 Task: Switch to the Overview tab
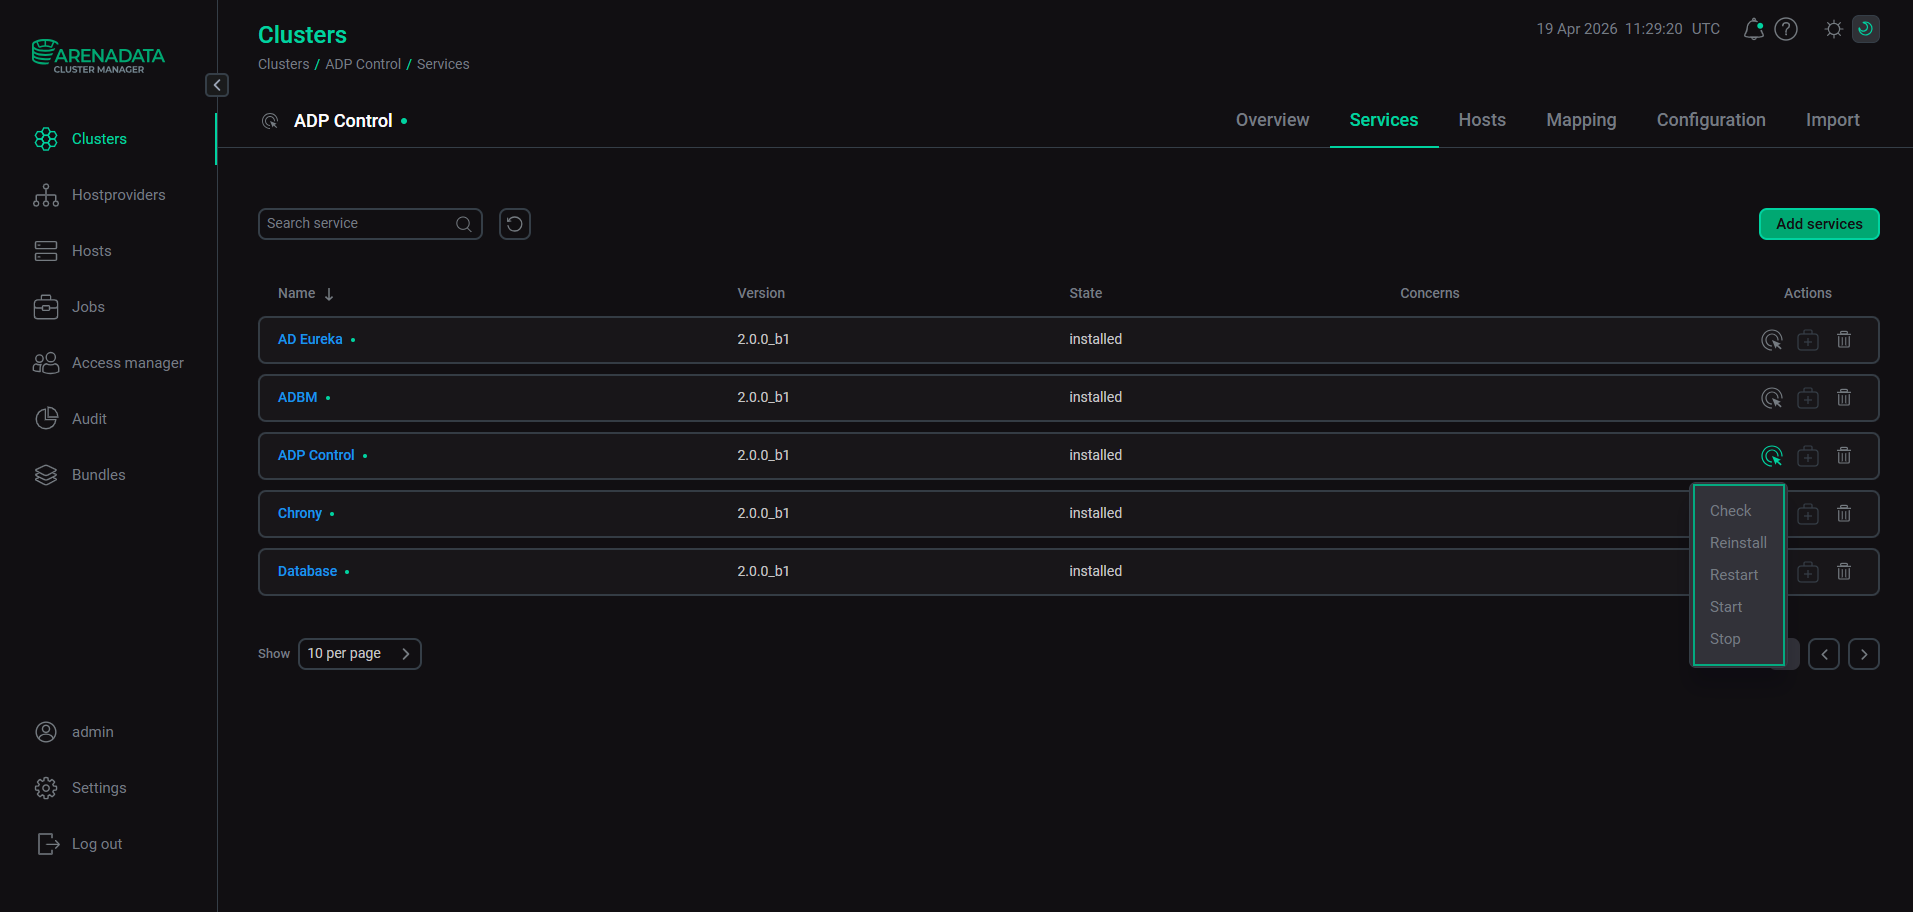click(1272, 120)
